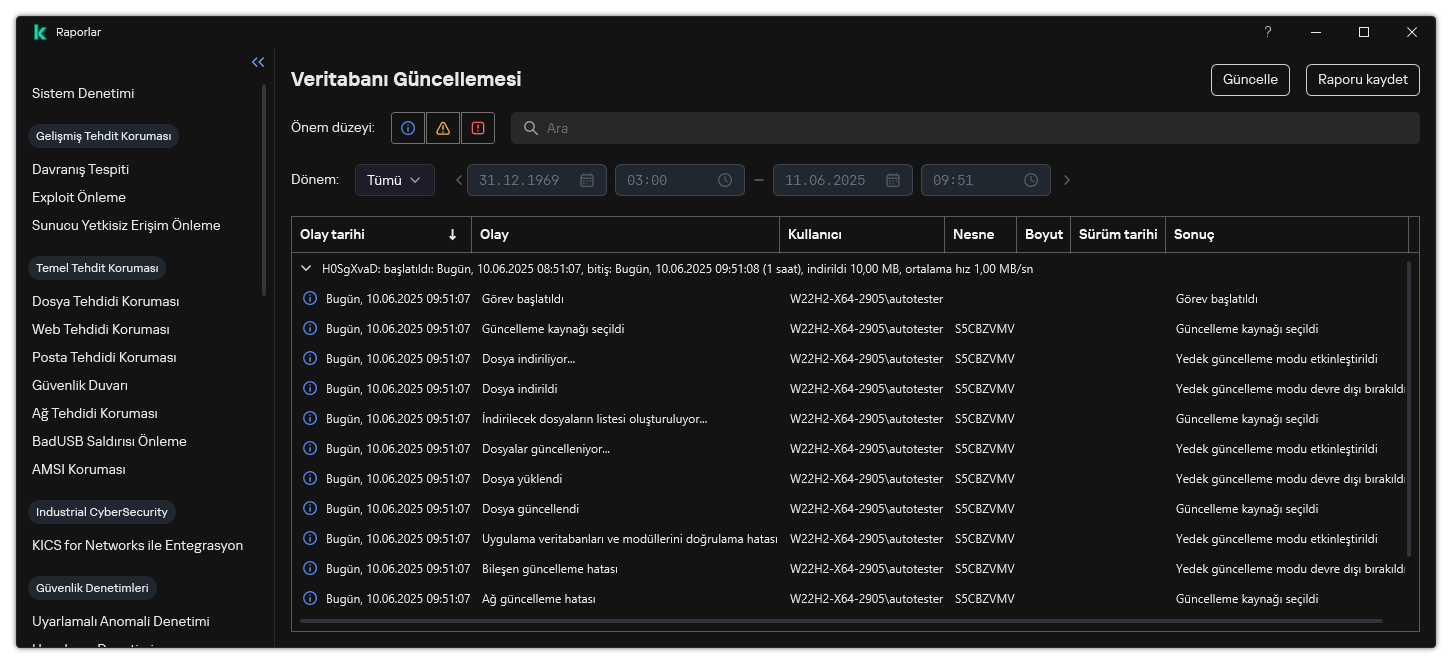Viewport: 1452px width, 664px height.
Task: Click calendar icon in start date field
Action: coord(587,180)
